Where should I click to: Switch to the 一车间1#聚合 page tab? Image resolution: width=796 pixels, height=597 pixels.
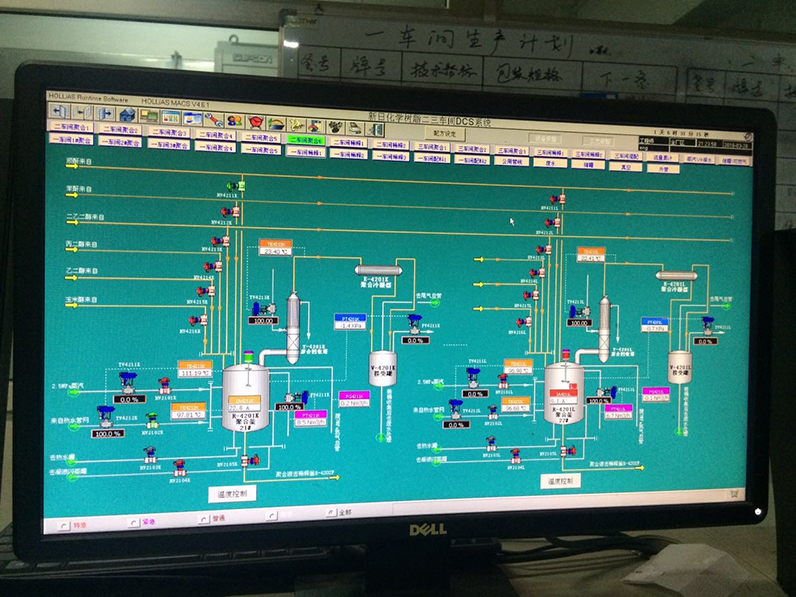coord(71,140)
